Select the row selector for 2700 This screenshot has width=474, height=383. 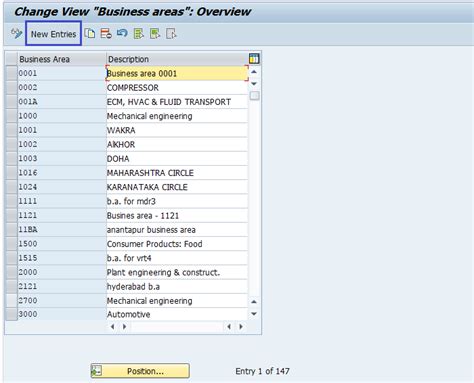[x=11, y=300]
